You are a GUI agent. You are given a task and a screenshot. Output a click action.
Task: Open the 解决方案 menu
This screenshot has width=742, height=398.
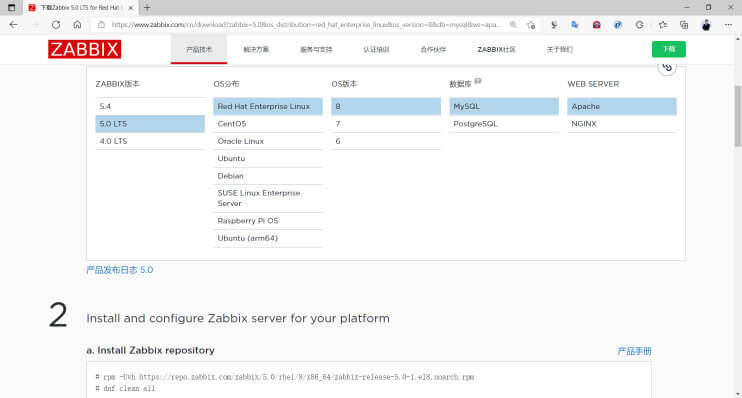tap(256, 49)
